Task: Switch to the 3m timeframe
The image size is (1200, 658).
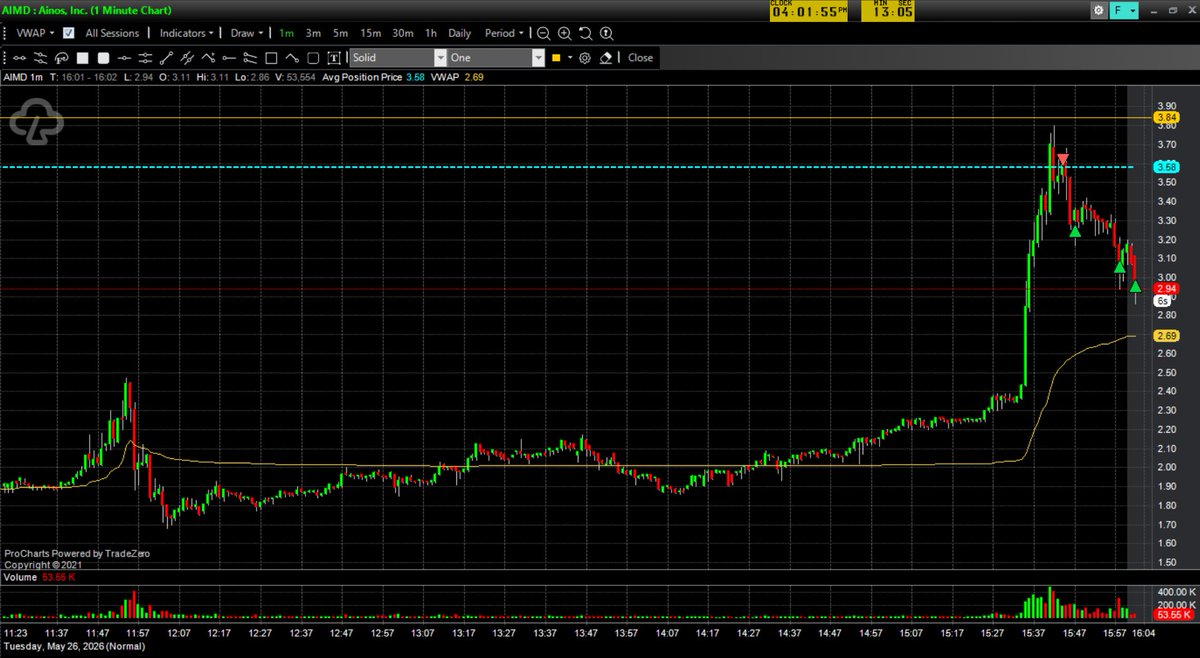Action: (312, 33)
